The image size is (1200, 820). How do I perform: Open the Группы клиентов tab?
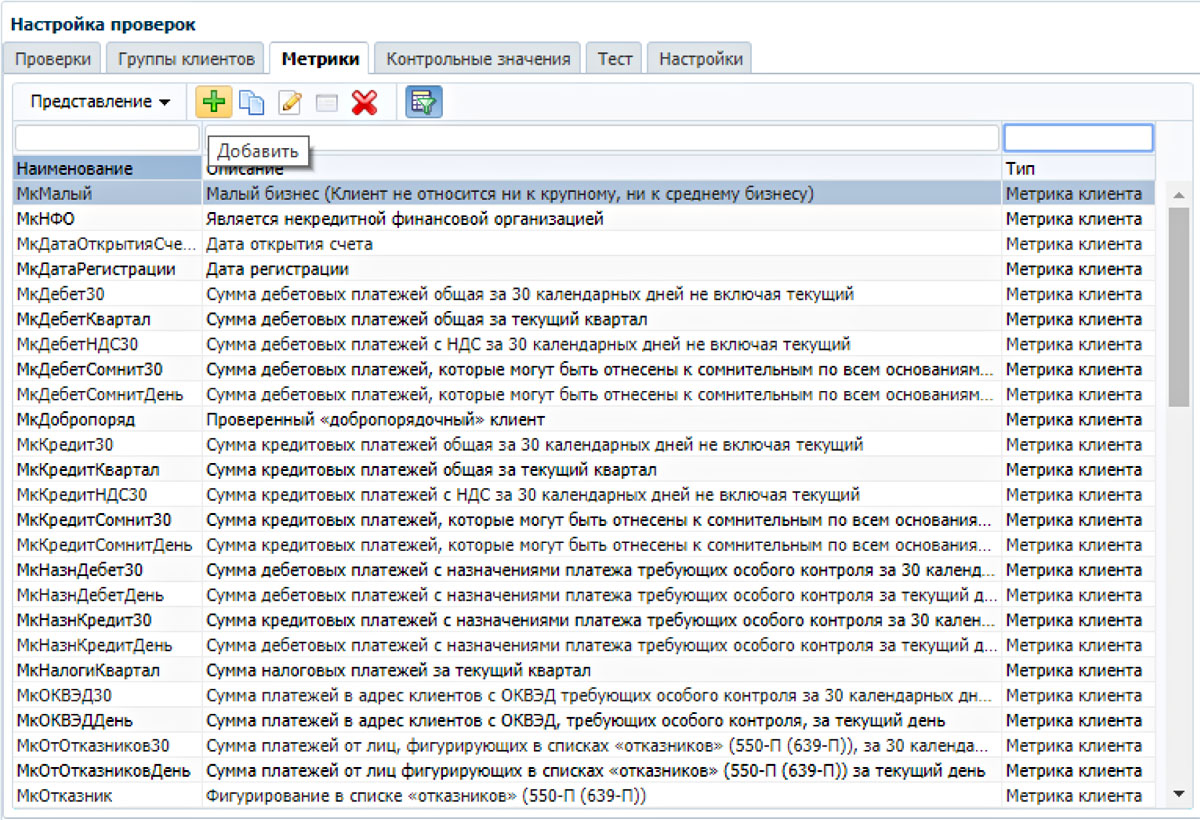pyautogui.click(x=186, y=59)
